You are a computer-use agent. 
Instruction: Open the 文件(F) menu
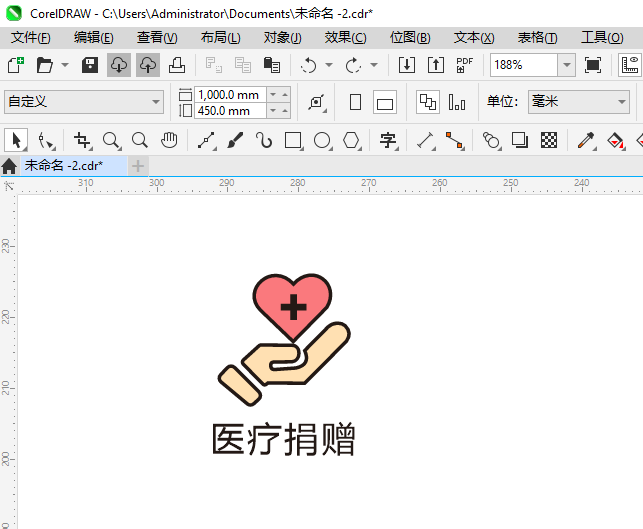(31, 38)
